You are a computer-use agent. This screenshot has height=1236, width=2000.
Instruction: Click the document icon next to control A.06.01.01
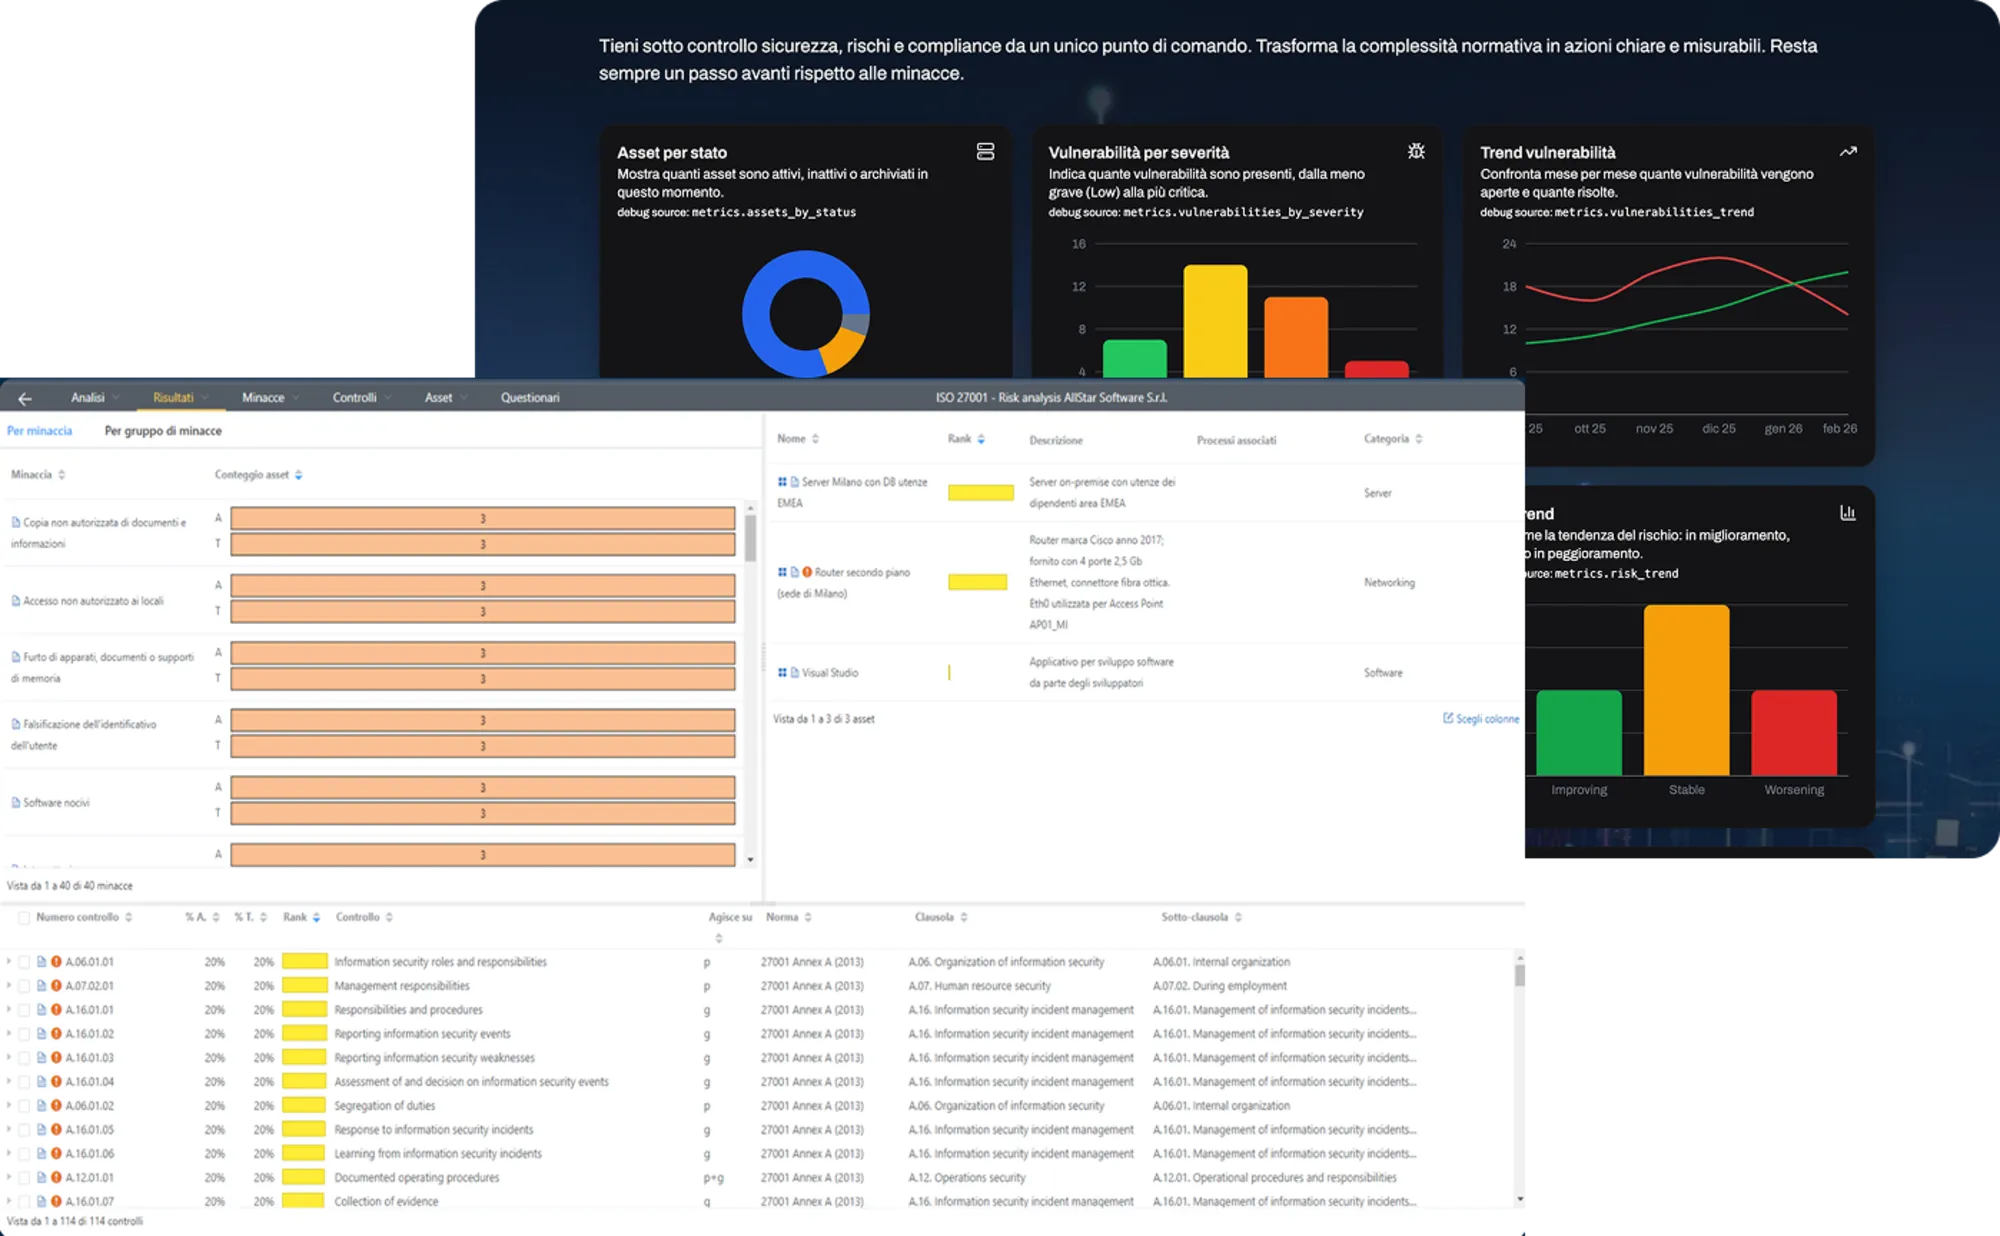(x=42, y=962)
